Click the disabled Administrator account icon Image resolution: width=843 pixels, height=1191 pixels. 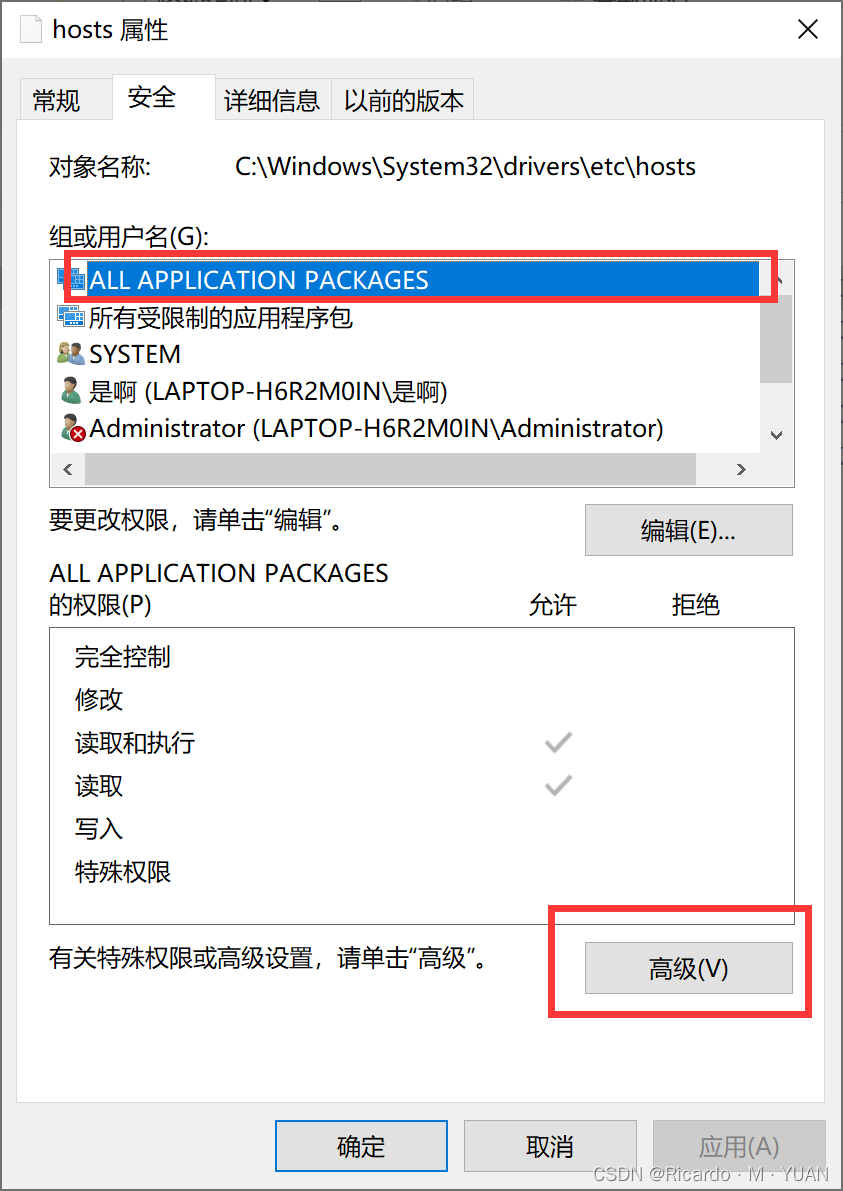coord(72,428)
